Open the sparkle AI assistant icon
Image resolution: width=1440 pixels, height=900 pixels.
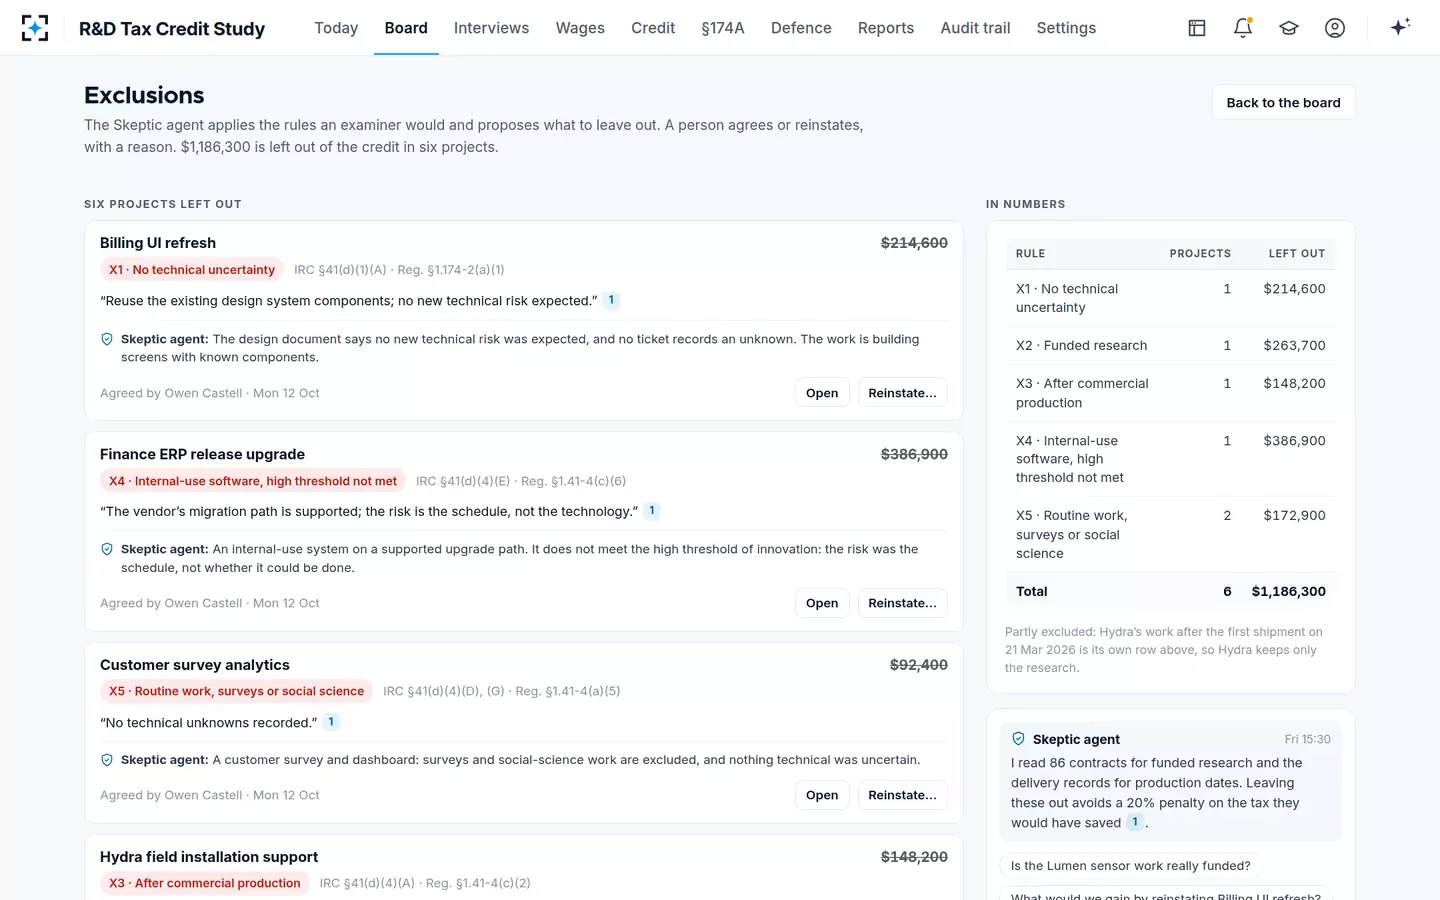(x=1400, y=27)
